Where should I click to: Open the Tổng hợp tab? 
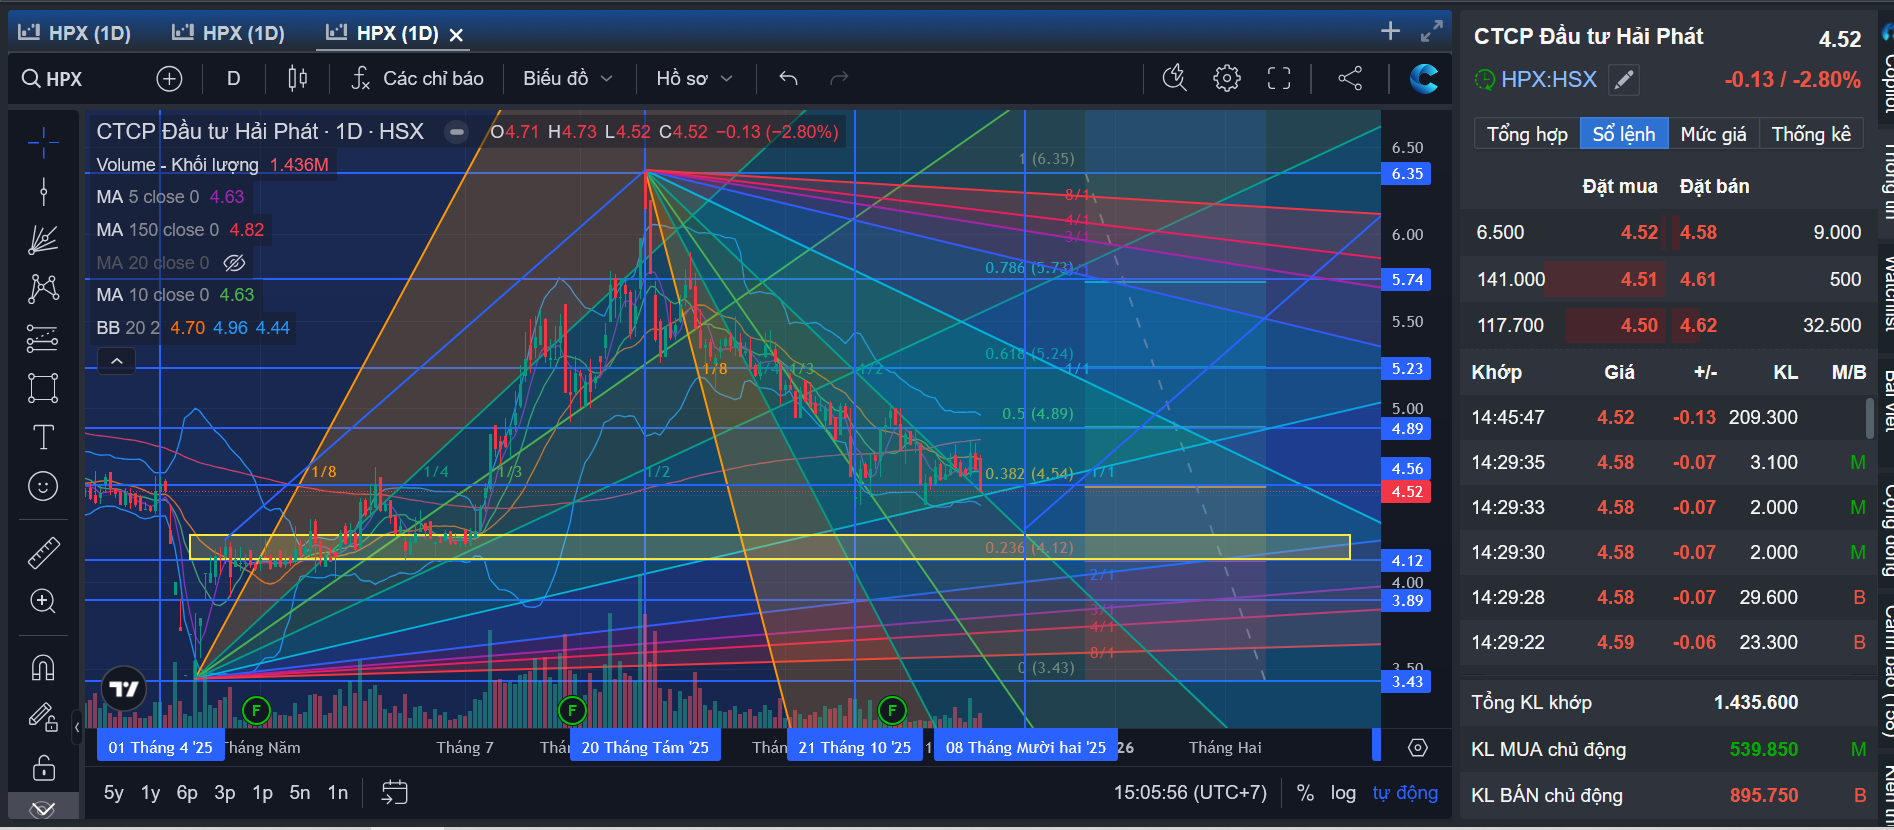tap(1527, 134)
